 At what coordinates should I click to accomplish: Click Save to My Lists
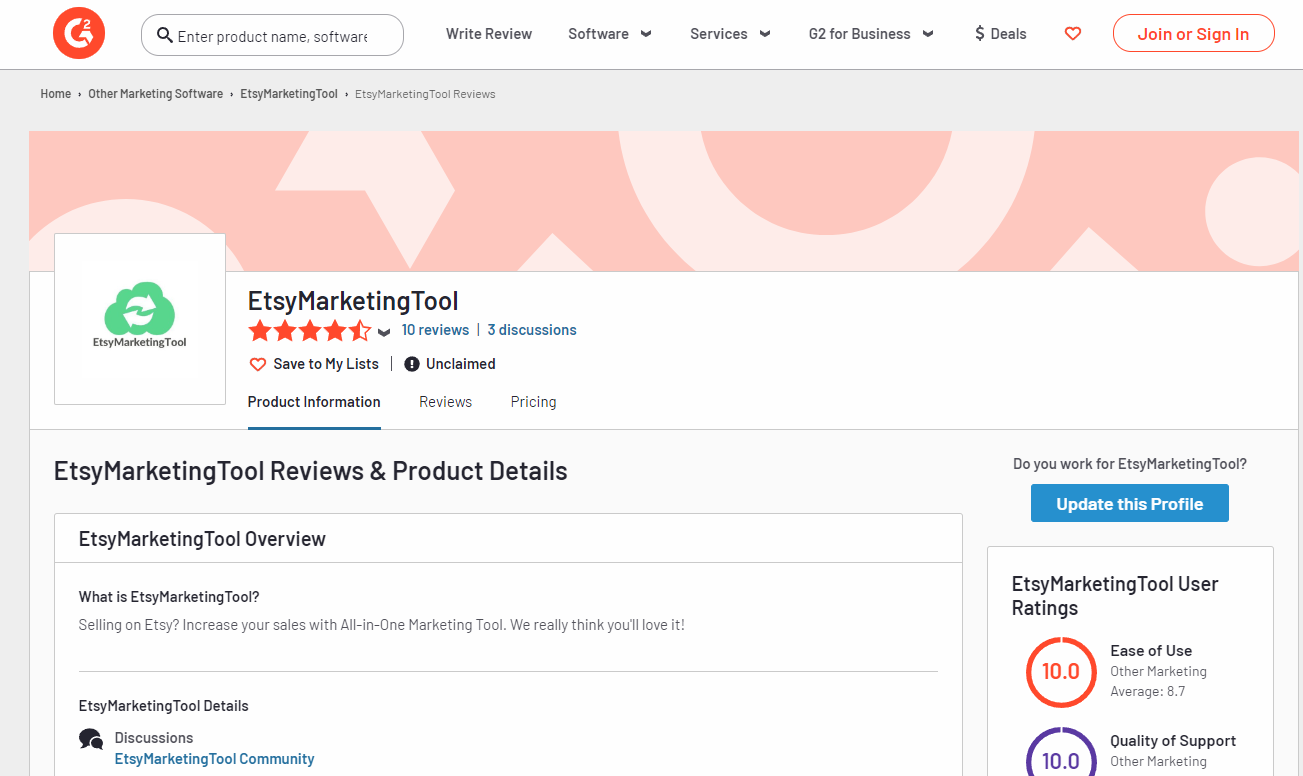(x=326, y=364)
